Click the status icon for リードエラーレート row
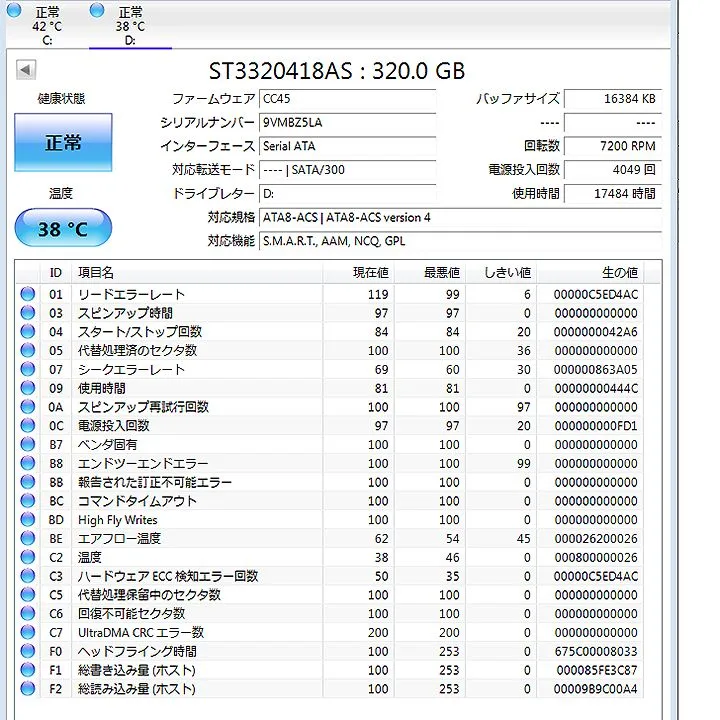The image size is (720, 720). (x=27, y=295)
